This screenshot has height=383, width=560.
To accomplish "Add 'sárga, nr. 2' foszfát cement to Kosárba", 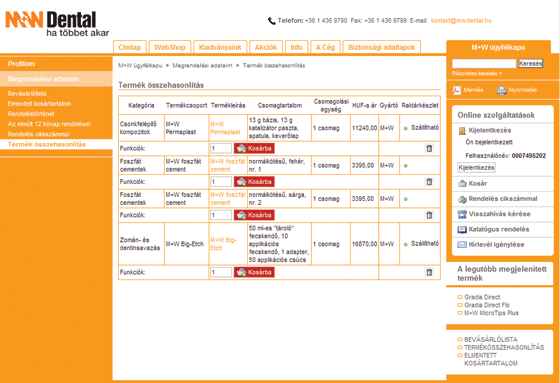I will (x=254, y=215).
